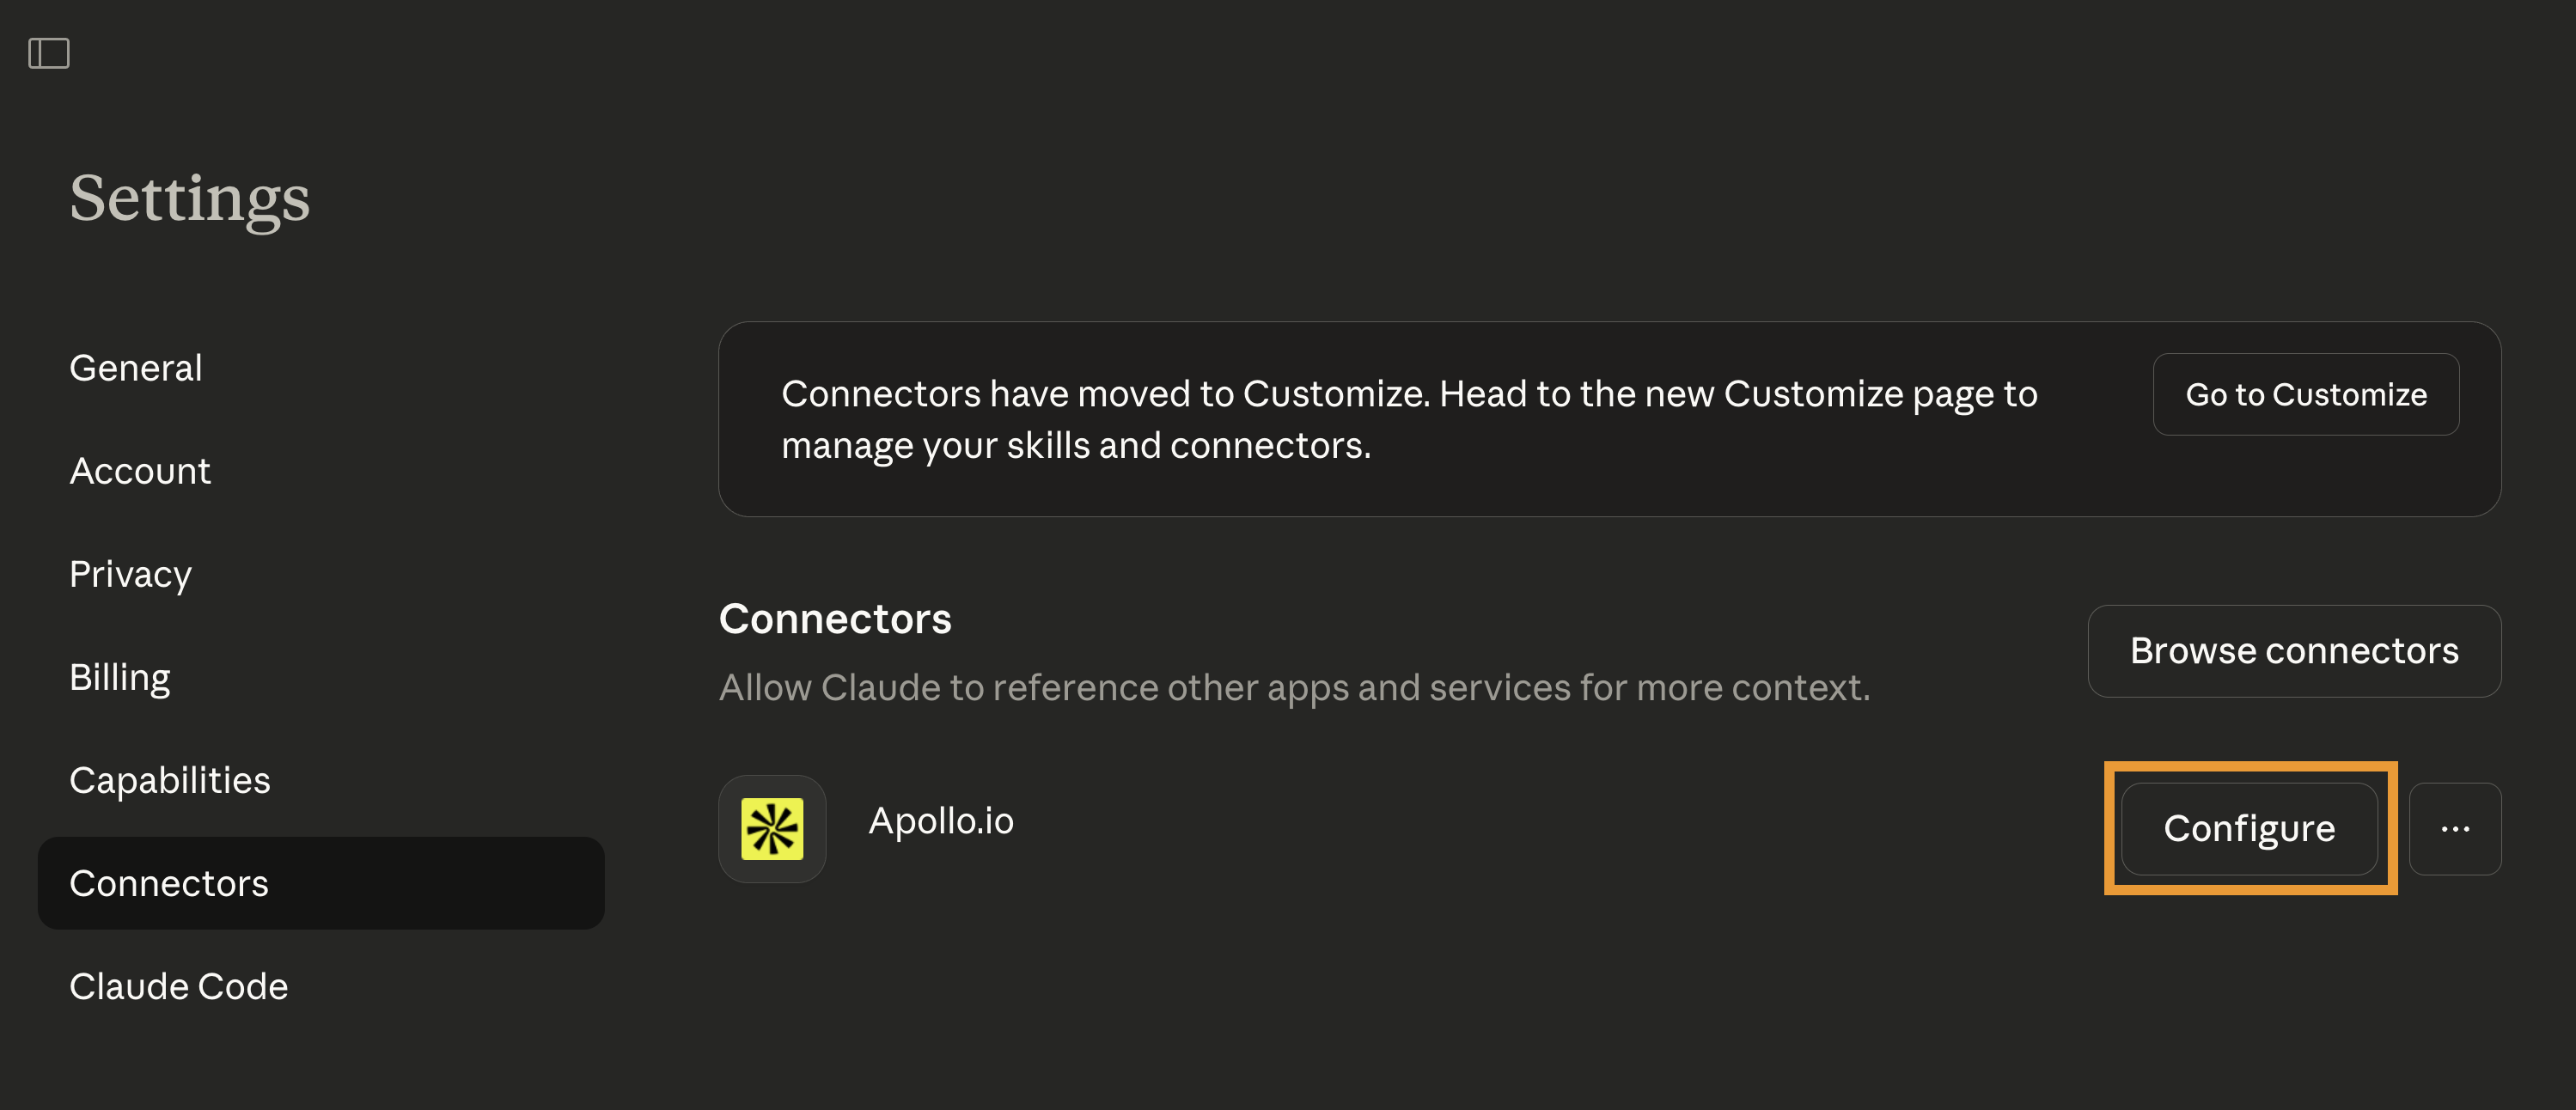
Task: Click the "Connectors have moved to Customize" line
Action: point(1408,394)
